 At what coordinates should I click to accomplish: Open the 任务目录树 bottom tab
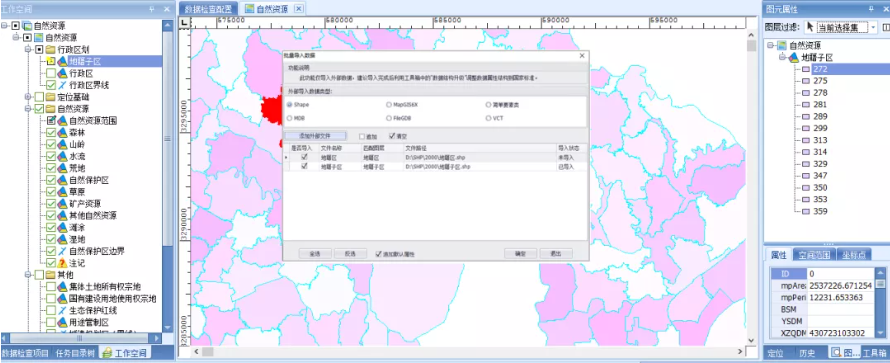coord(74,353)
